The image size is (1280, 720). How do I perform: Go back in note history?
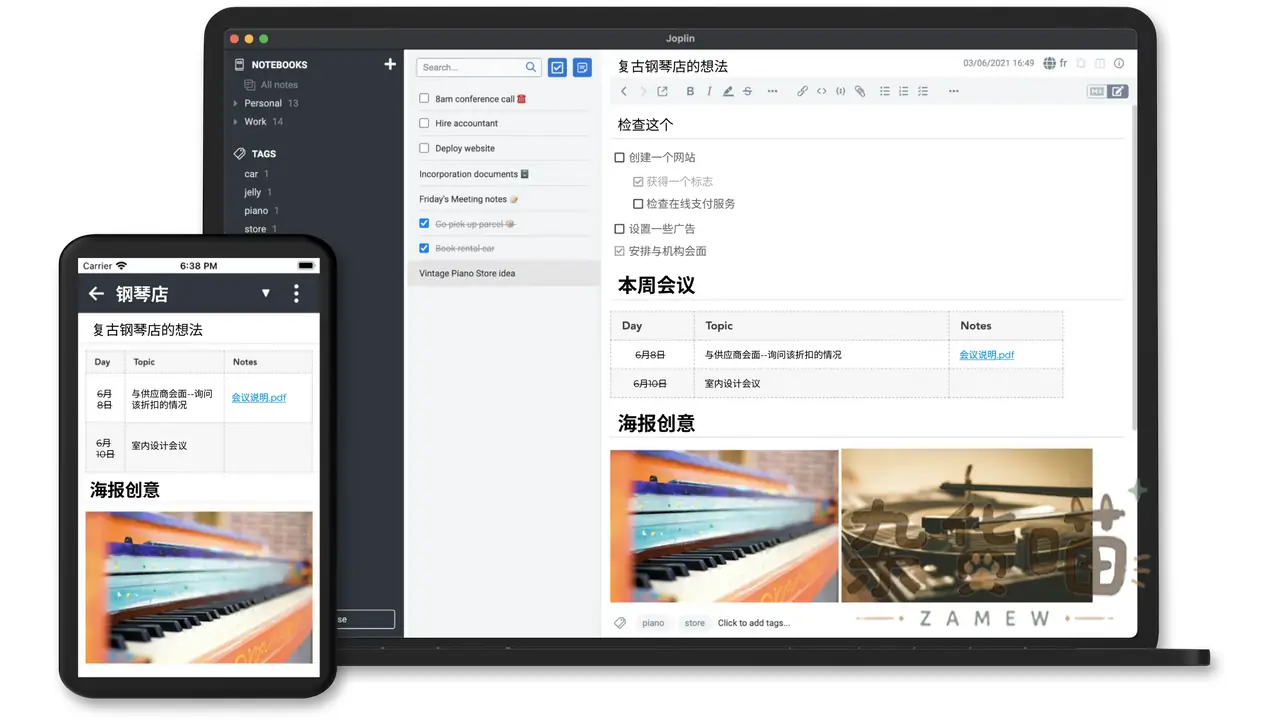click(624, 91)
